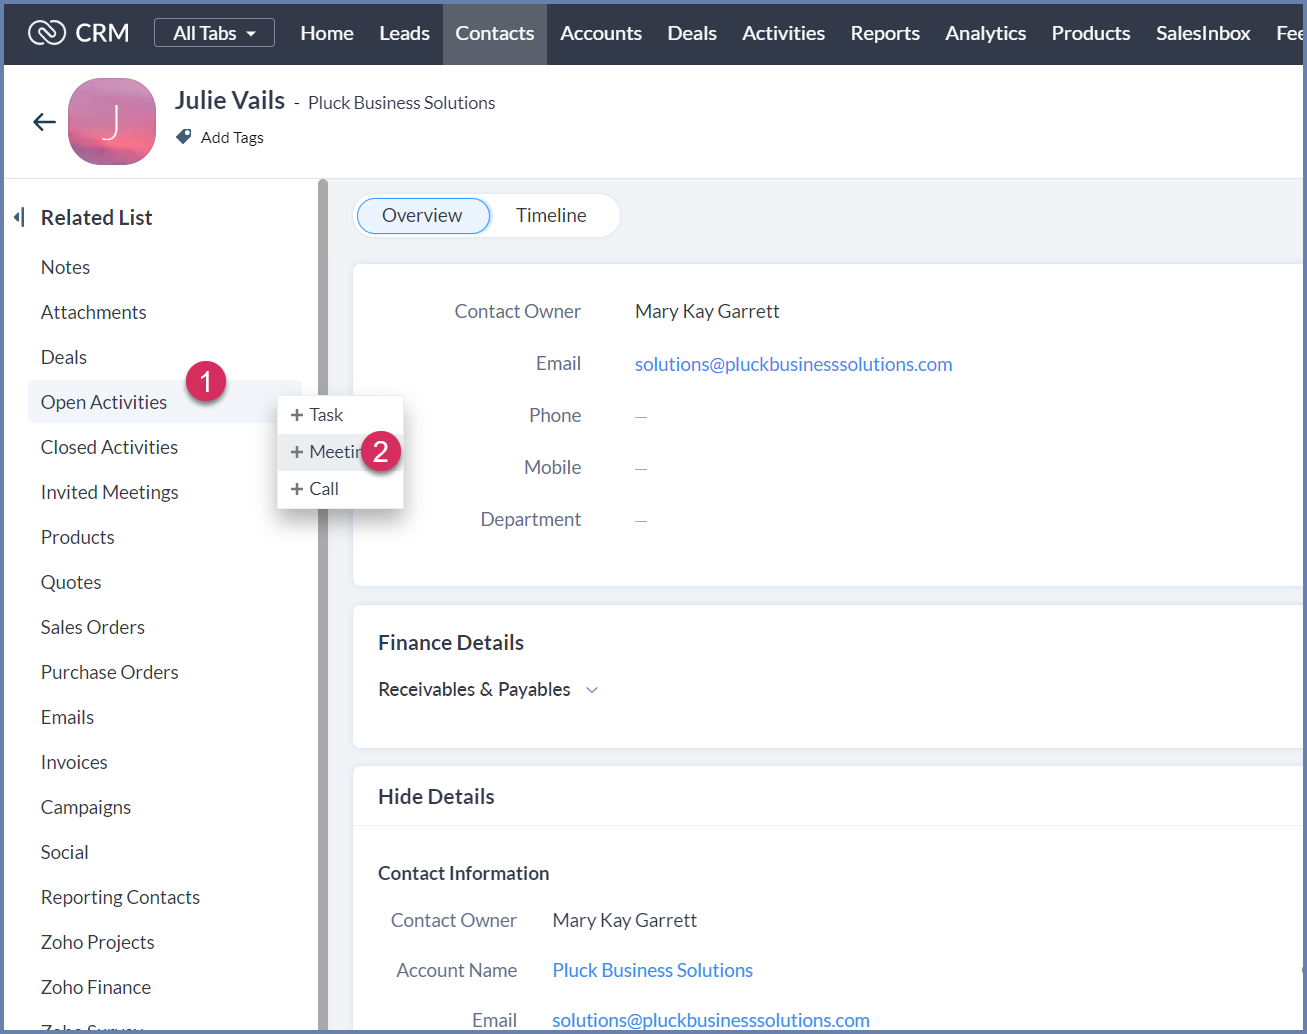Image resolution: width=1307 pixels, height=1034 pixels.
Task: Open Closed Activities in Related List
Action: click(x=110, y=447)
